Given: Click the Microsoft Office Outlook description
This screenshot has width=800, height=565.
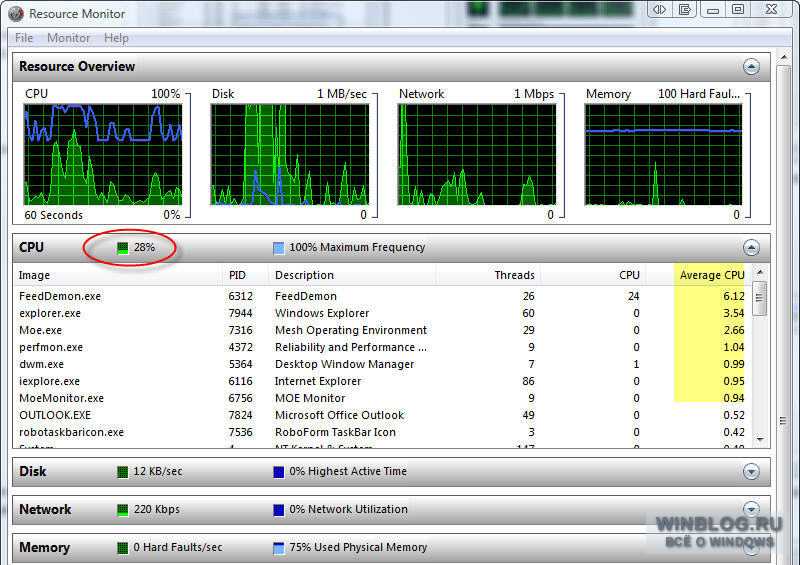Looking at the screenshot, I should pyautogui.click(x=339, y=415).
